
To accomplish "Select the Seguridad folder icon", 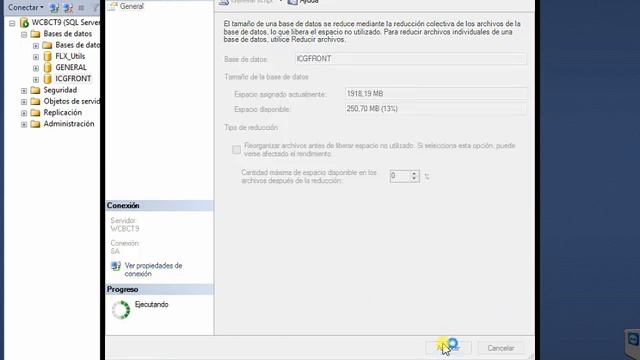I will click(x=36, y=90).
